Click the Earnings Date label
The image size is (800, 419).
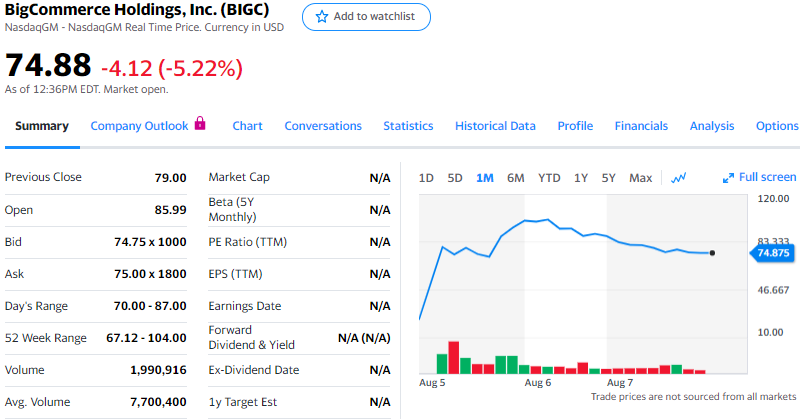point(244,306)
